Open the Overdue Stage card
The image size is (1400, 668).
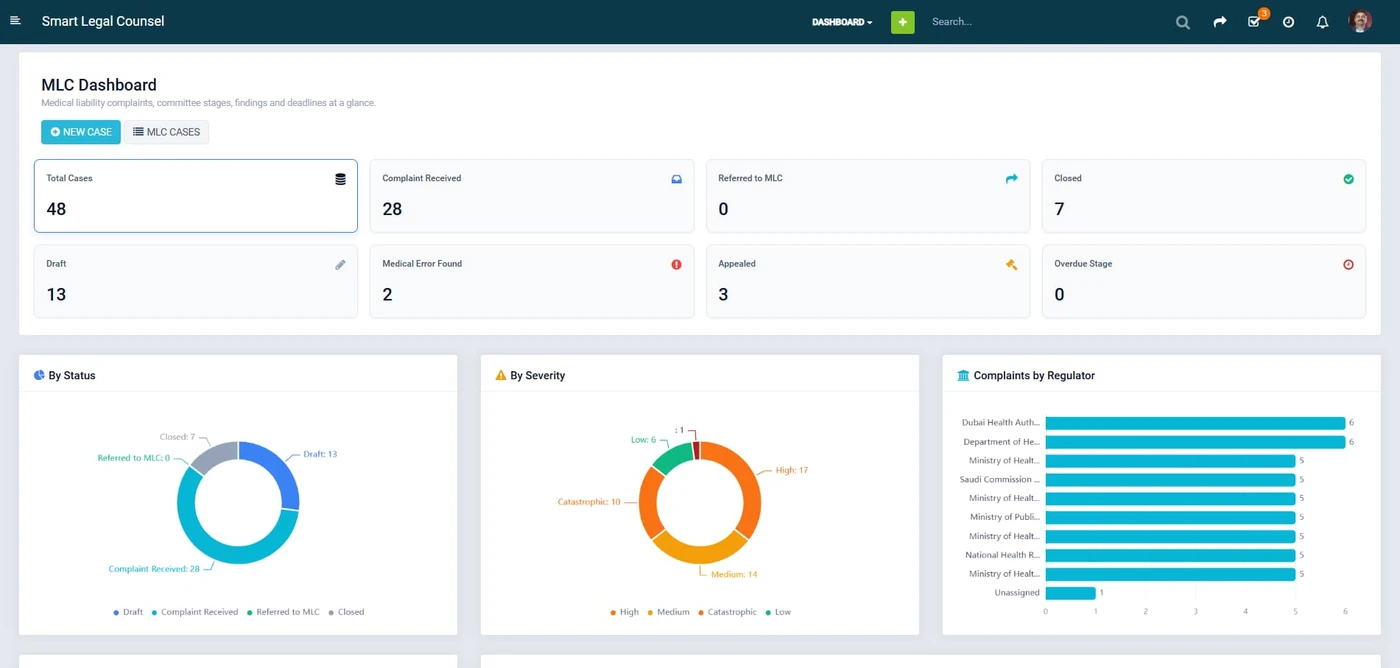coord(1204,282)
